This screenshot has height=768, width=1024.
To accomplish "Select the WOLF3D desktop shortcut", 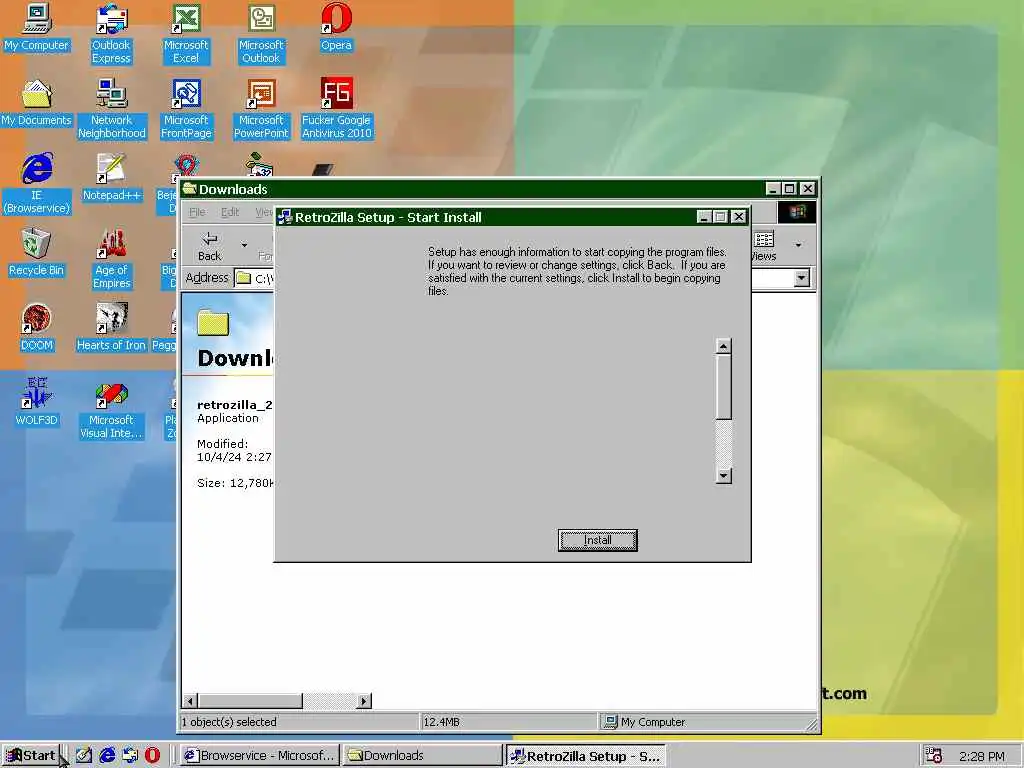I will click(37, 402).
